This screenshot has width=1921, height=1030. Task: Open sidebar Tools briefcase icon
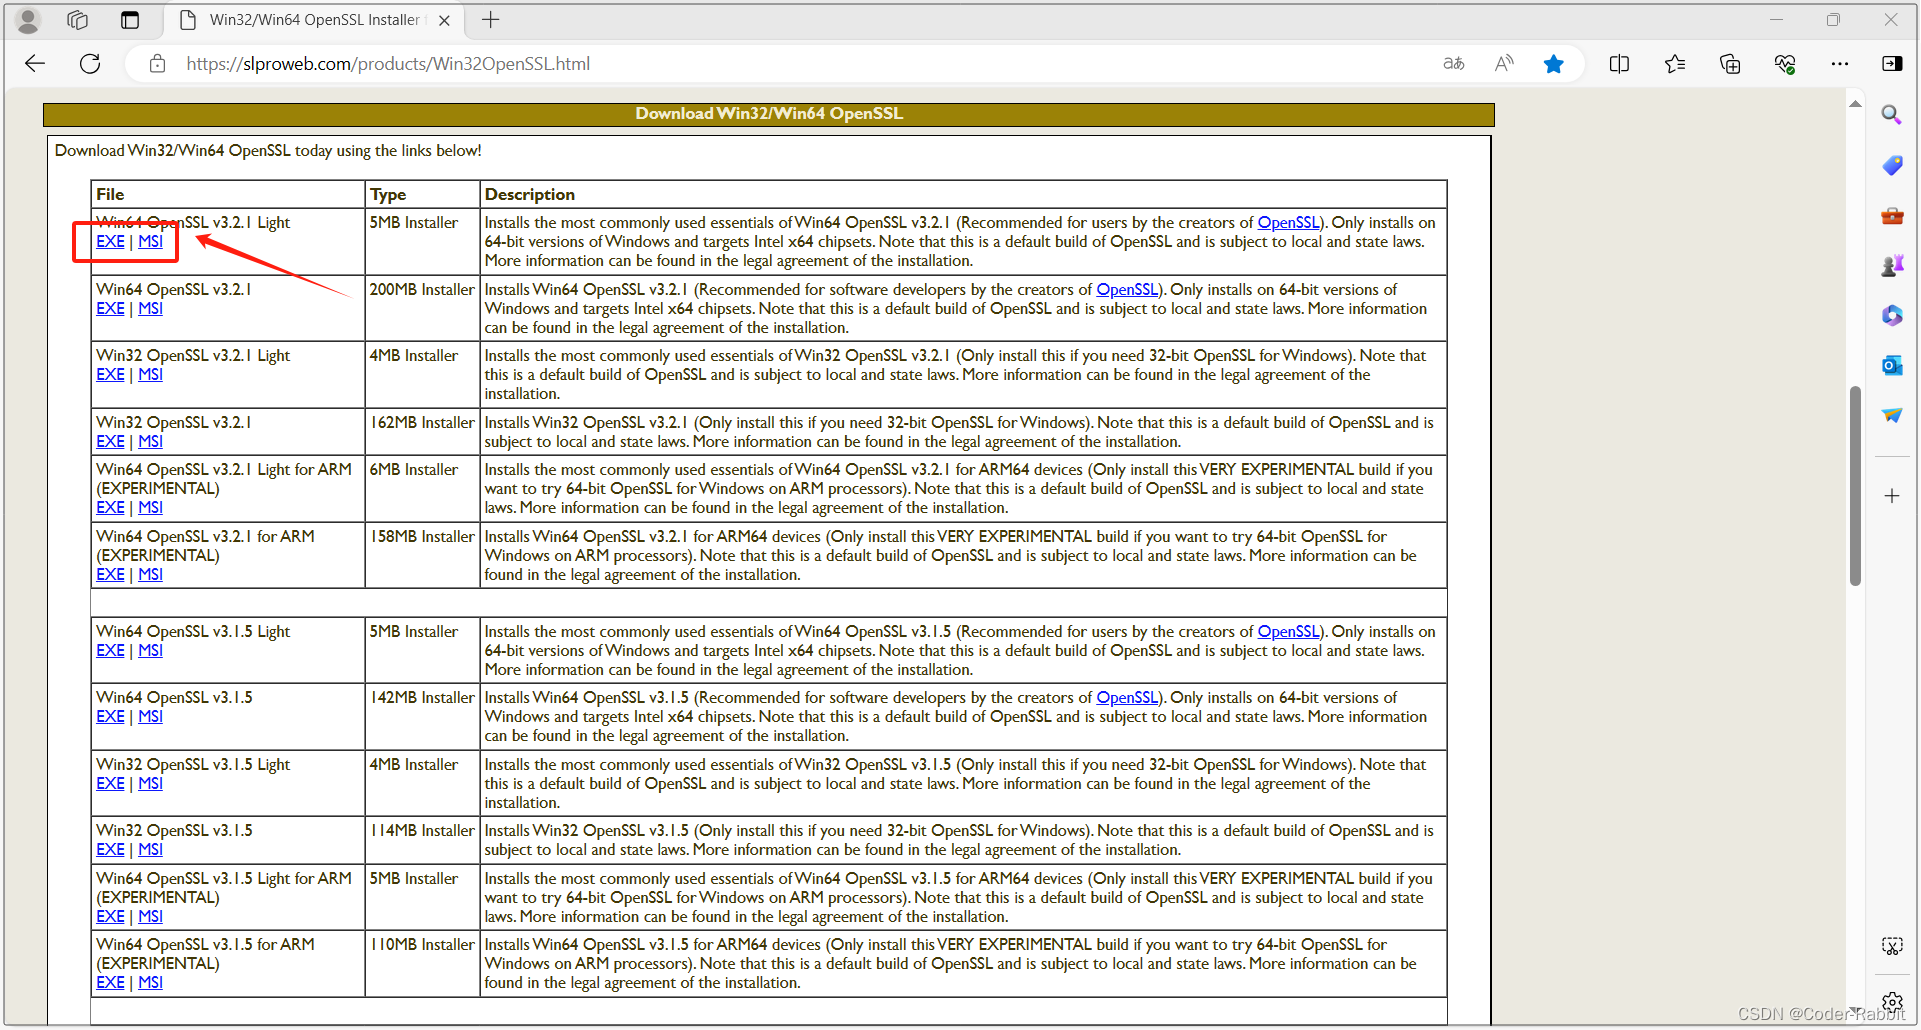coord(1891,215)
